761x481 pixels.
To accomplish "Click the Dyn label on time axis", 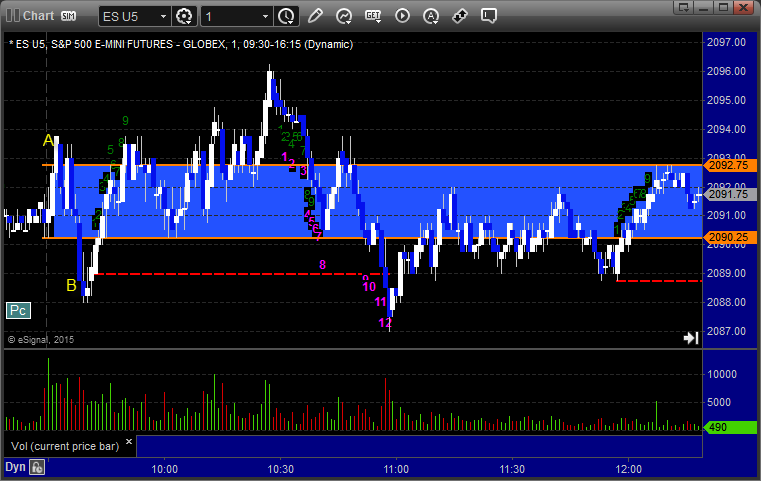I will [x=15, y=467].
